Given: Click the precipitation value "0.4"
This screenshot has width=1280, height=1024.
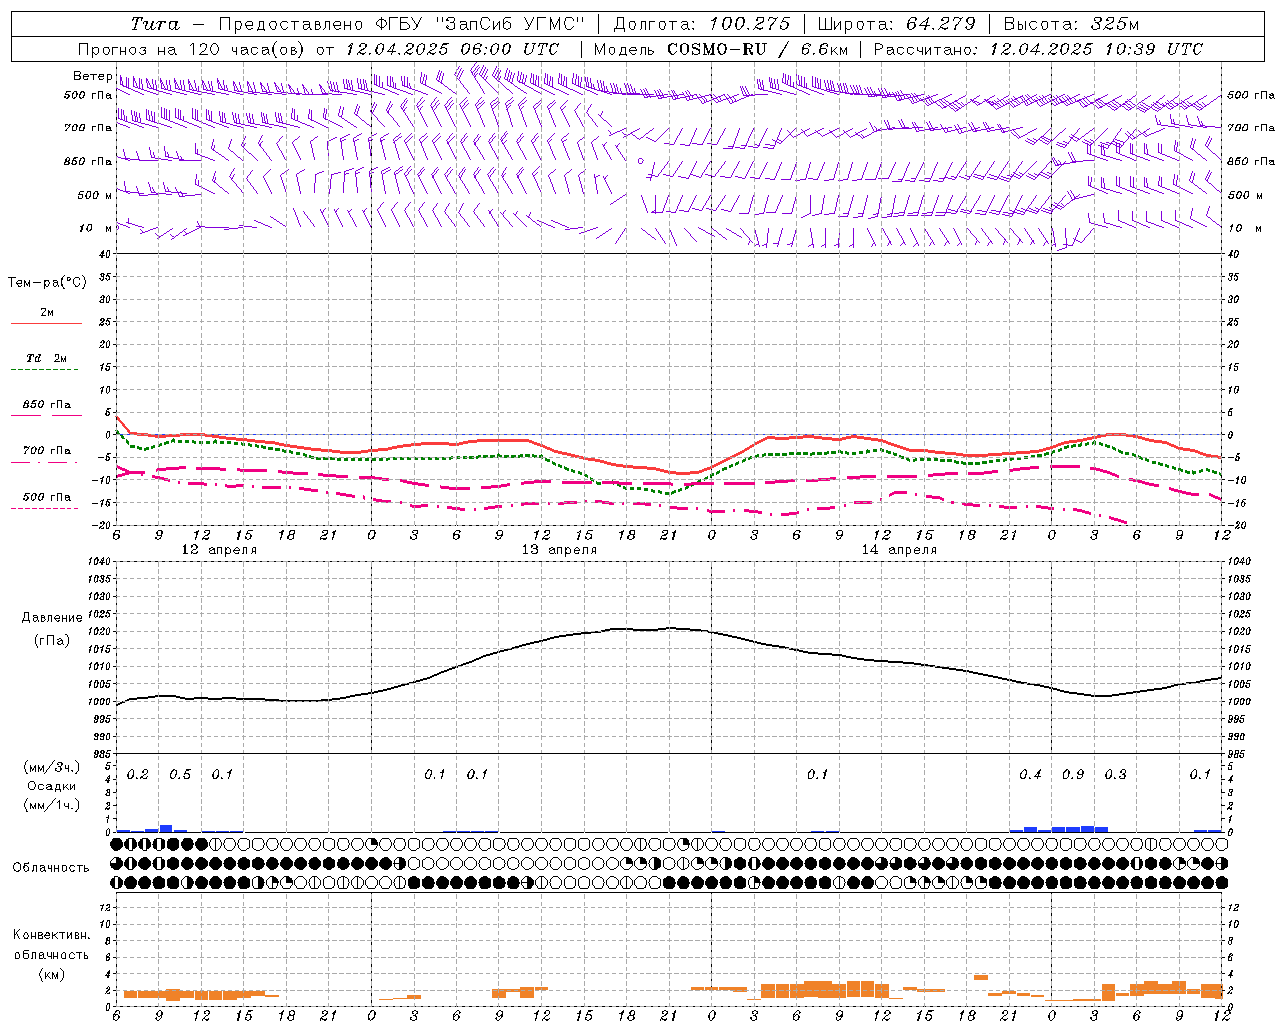Looking at the screenshot, I should point(1030,775).
